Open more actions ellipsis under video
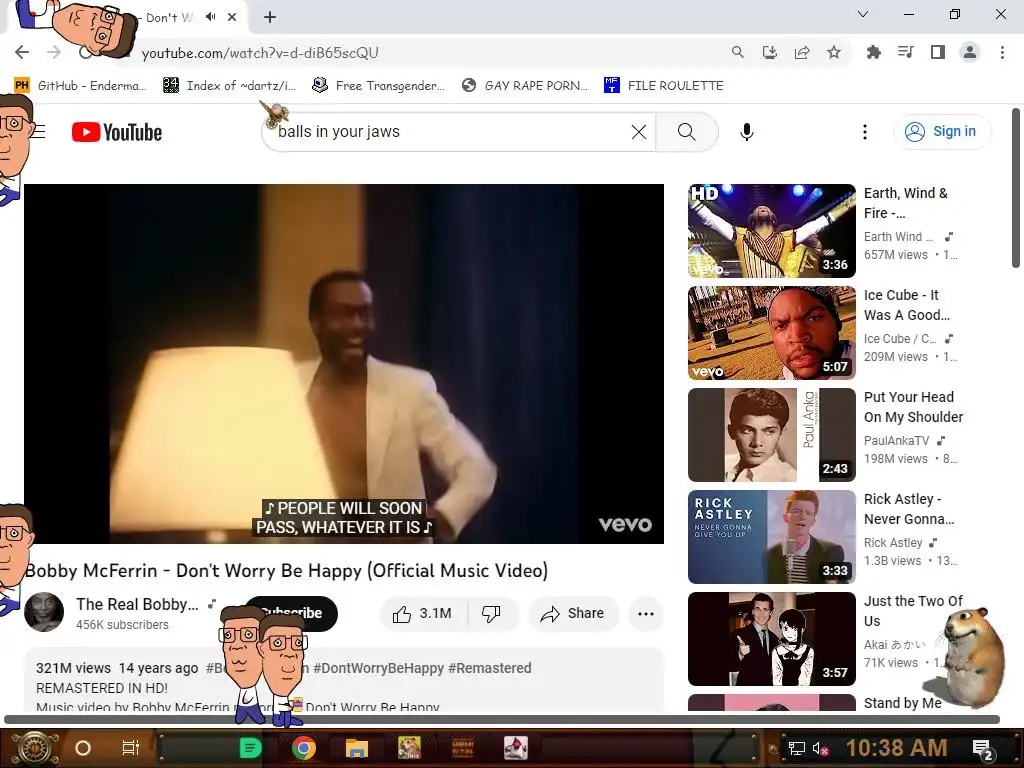This screenshot has height=768, width=1024. click(x=646, y=614)
